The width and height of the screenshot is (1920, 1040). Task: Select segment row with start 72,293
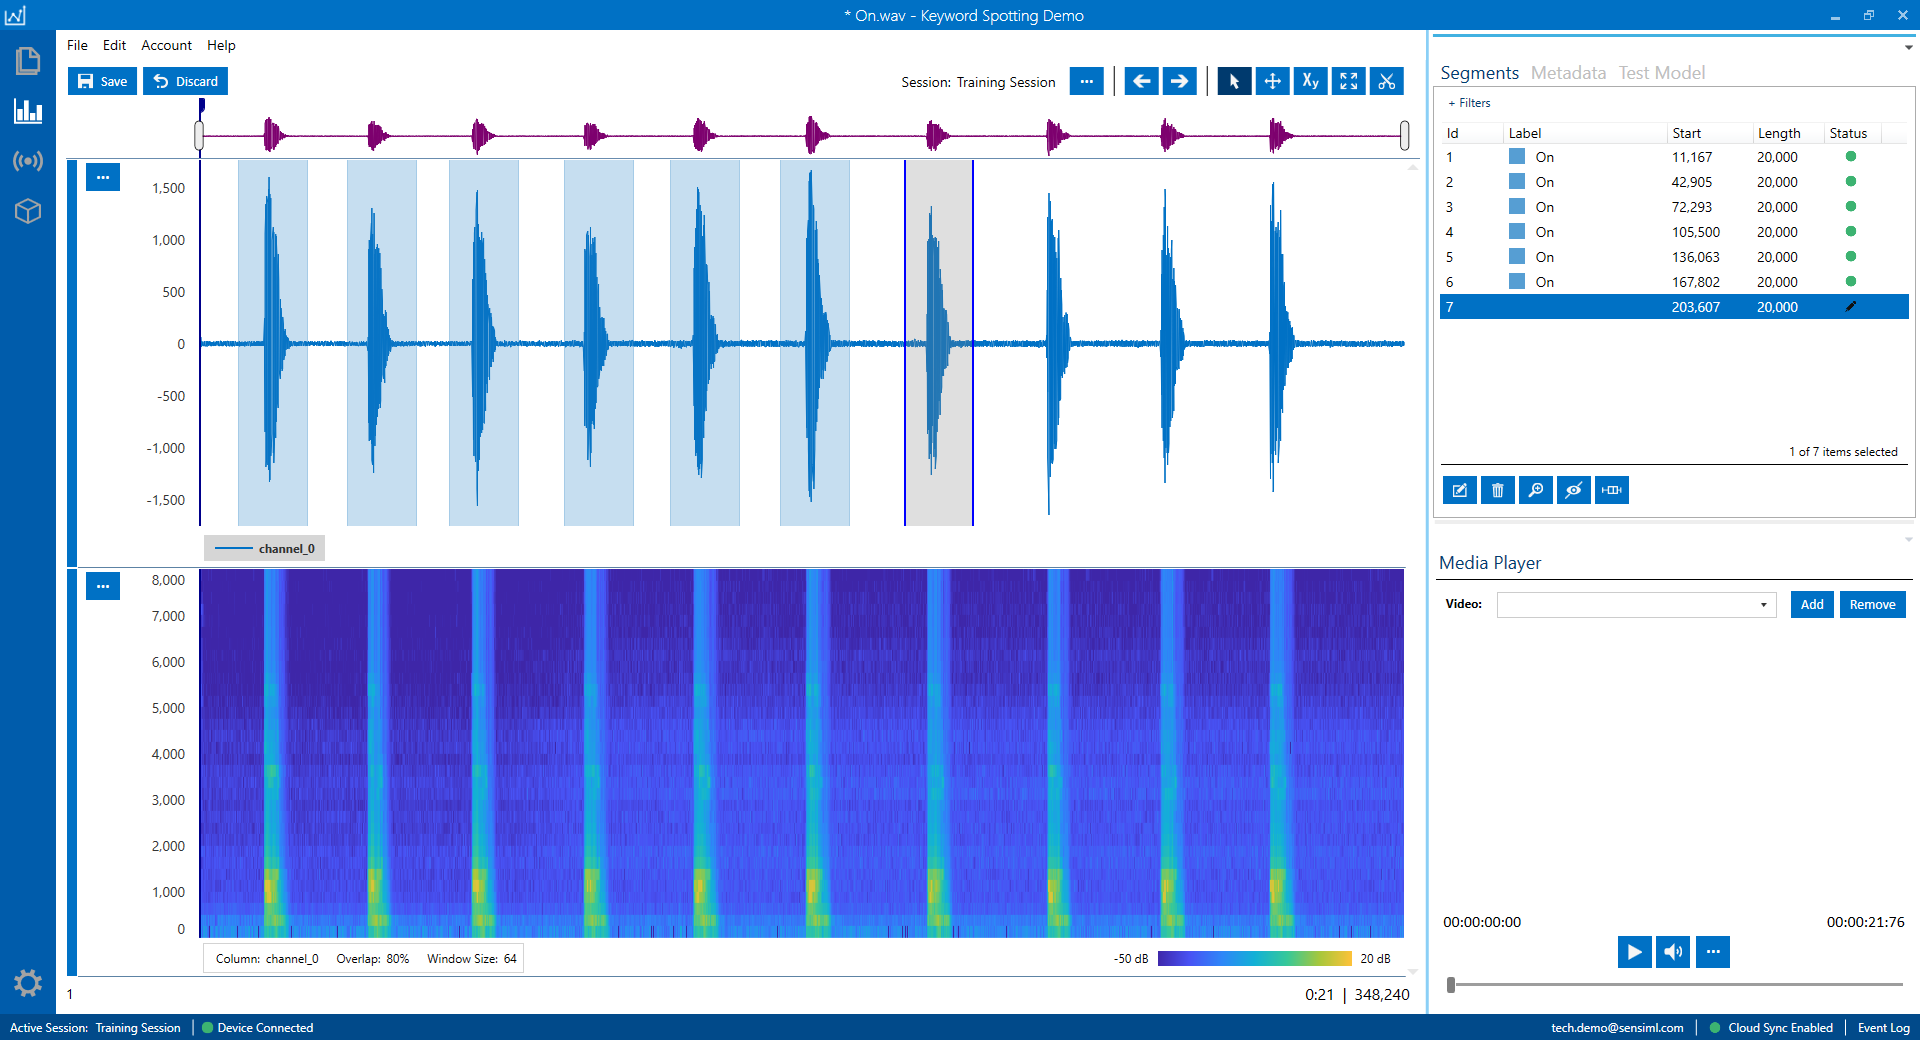[1674, 207]
